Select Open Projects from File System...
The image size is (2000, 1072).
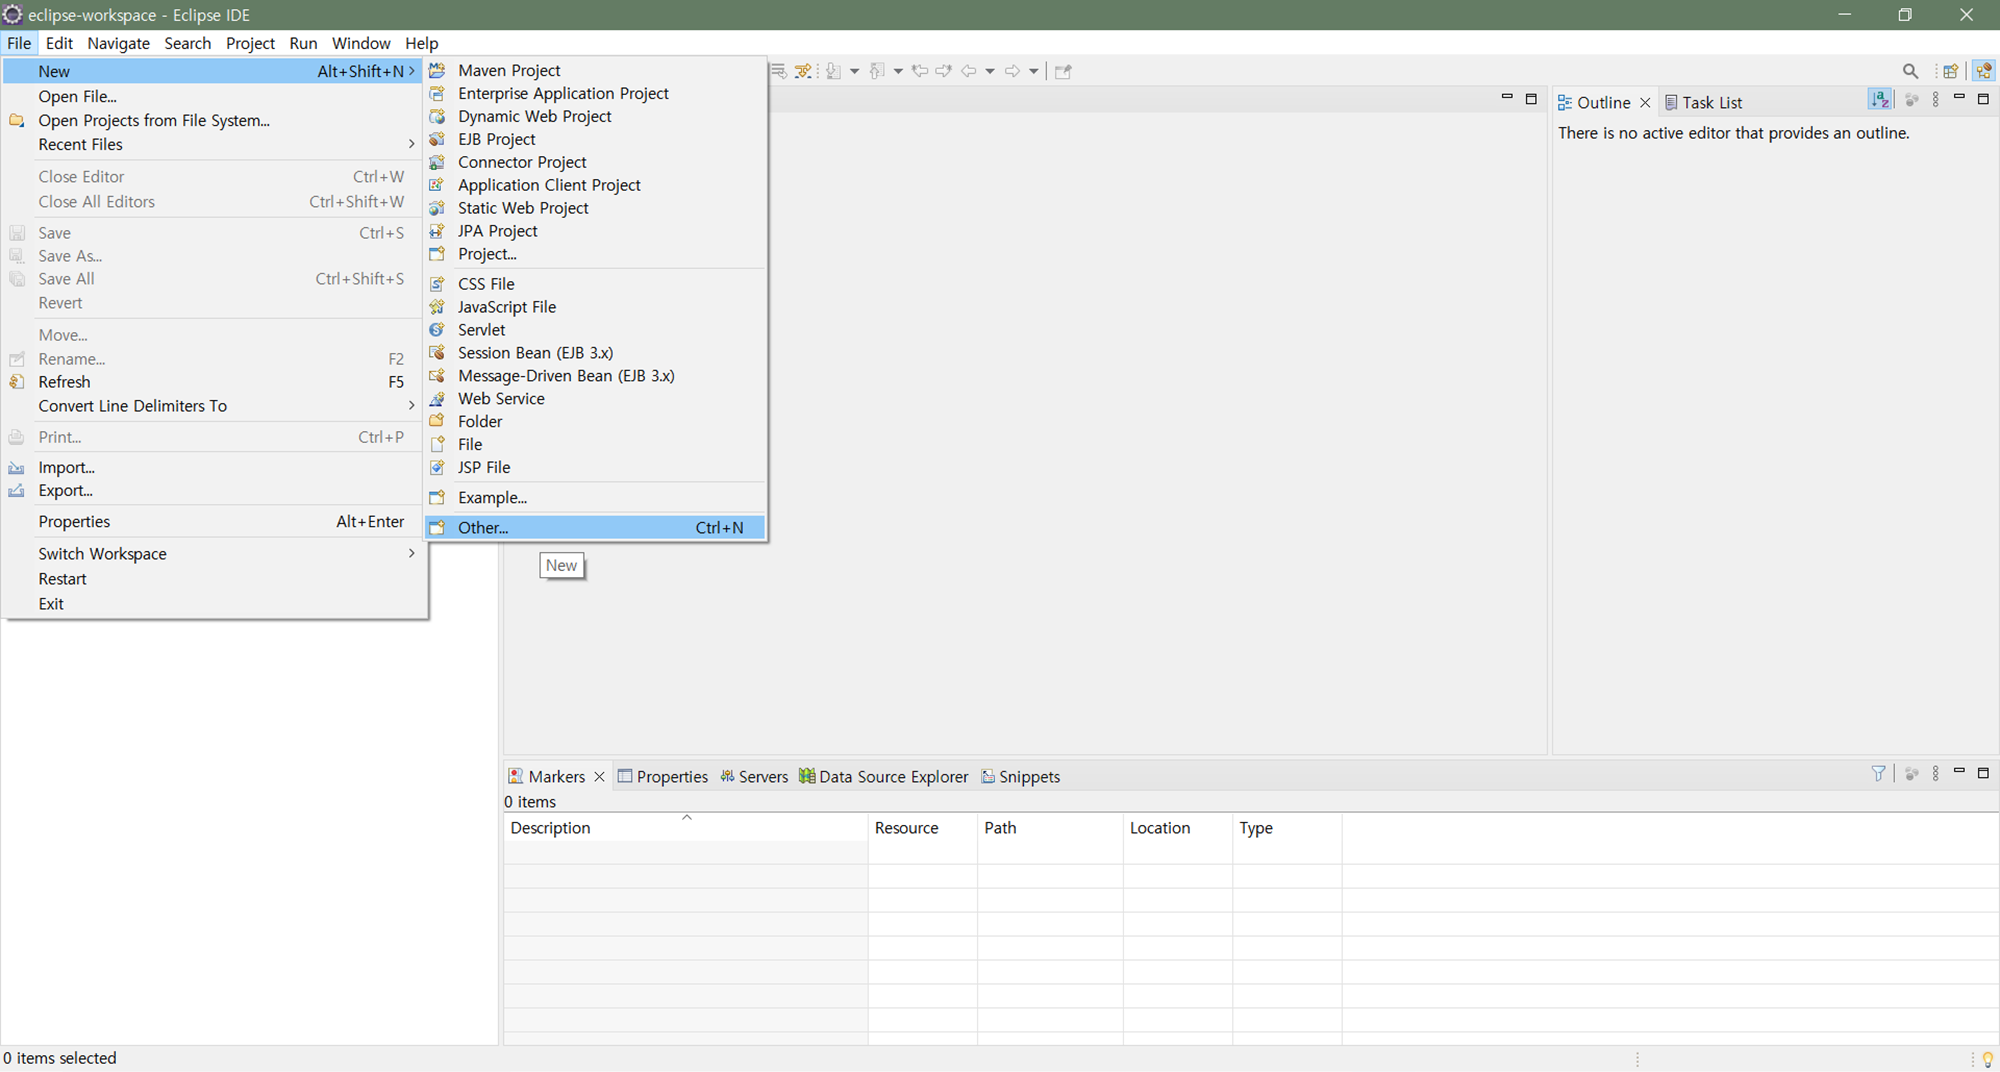pyautogui.click(x=214, y=120)
